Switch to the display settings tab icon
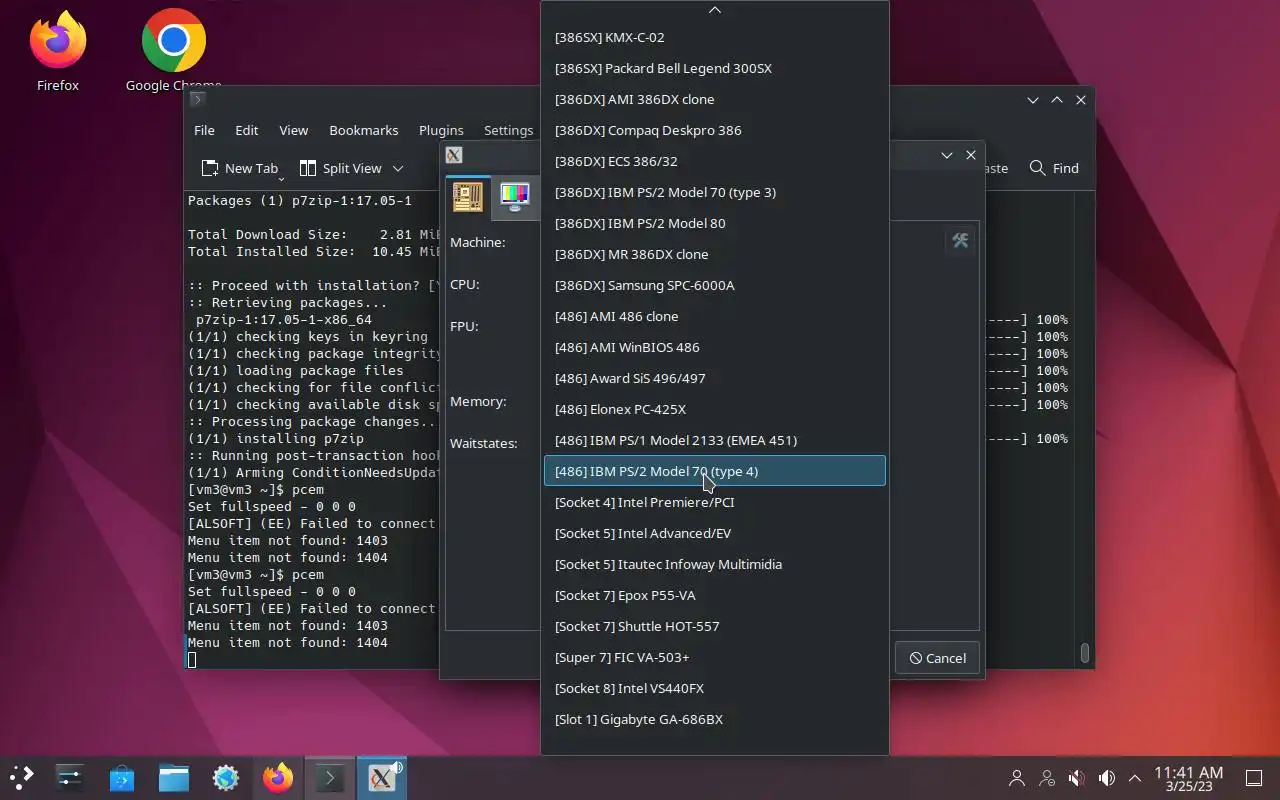This screenshot has width=1280, height=800. 515,197
